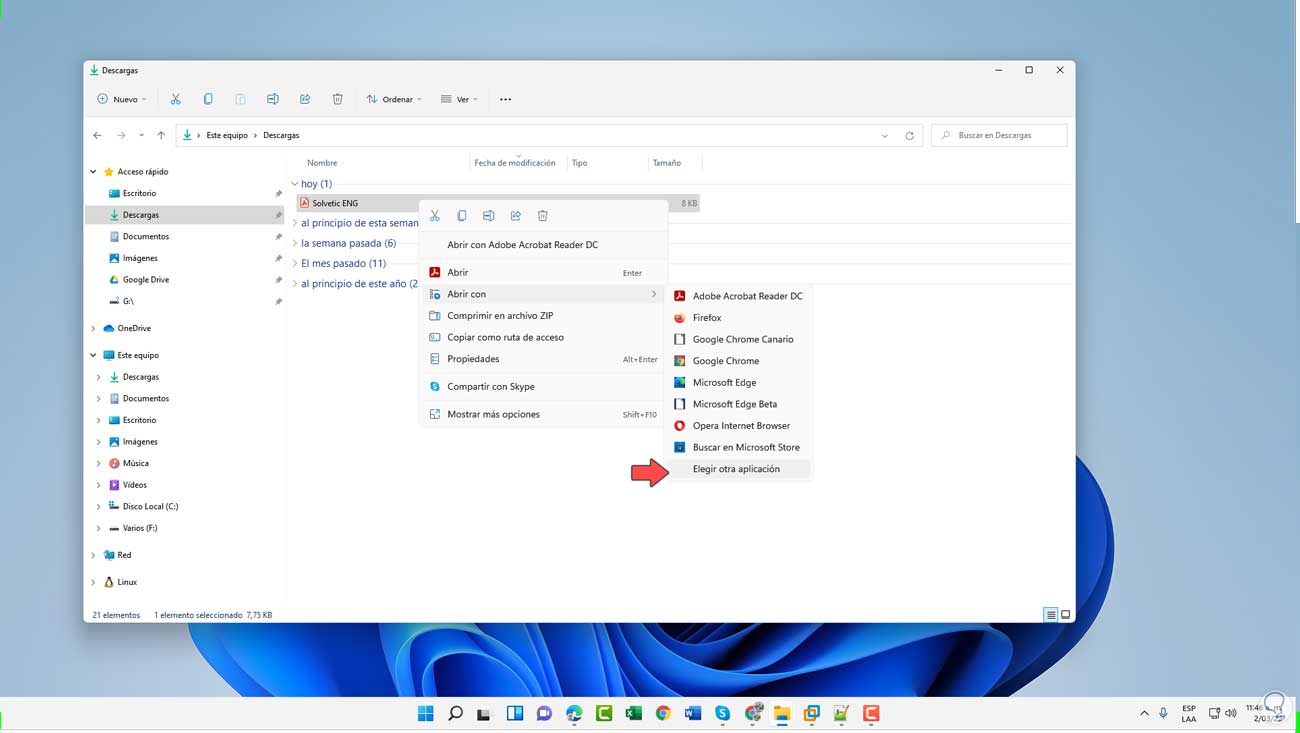This screenshot has height=733, width=1300.
Task: Choose 'Opera Internet Browser' in the submenu
Action: tap(740, 426)
